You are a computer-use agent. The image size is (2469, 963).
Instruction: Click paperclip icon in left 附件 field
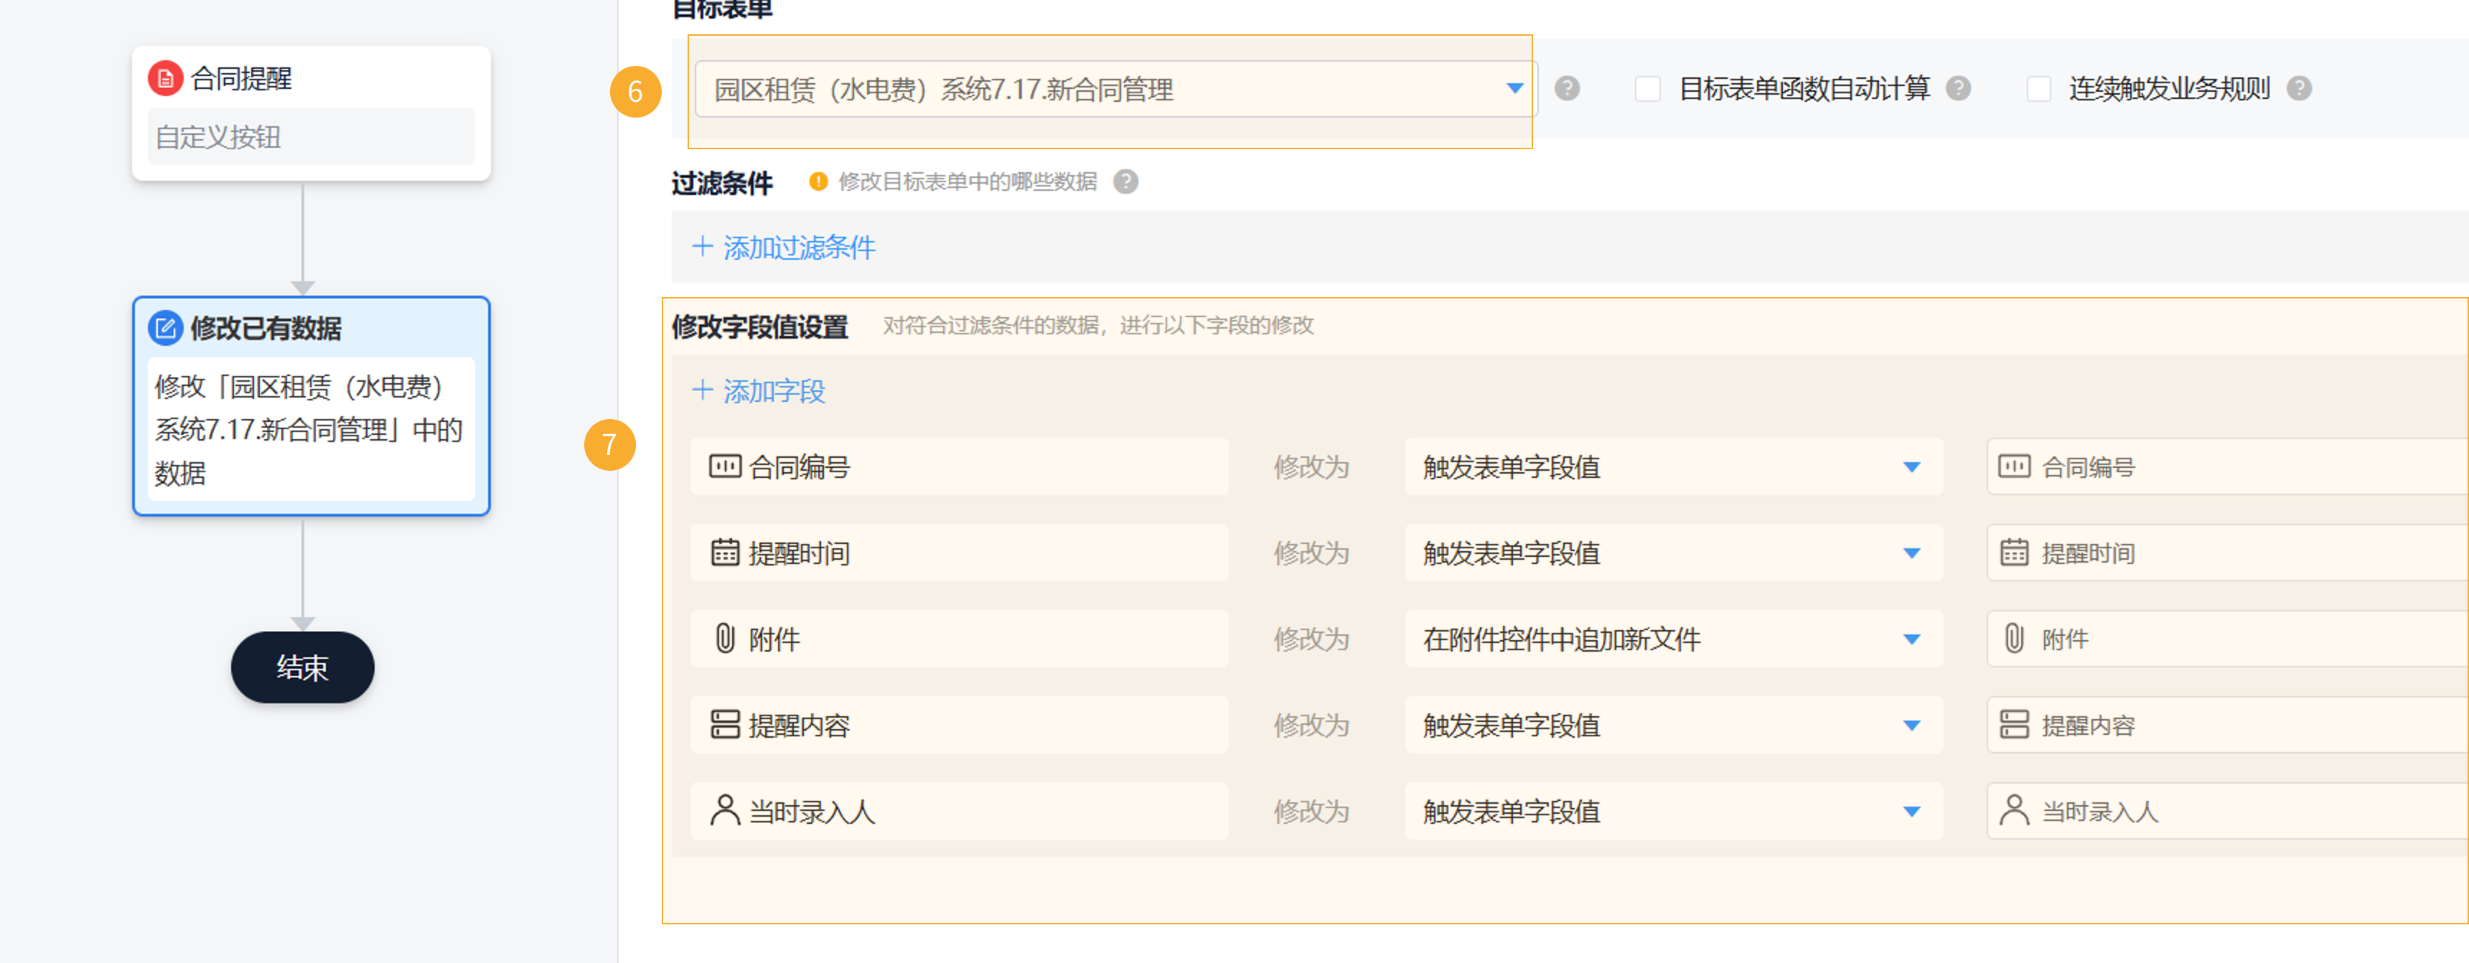coord(725,639)
